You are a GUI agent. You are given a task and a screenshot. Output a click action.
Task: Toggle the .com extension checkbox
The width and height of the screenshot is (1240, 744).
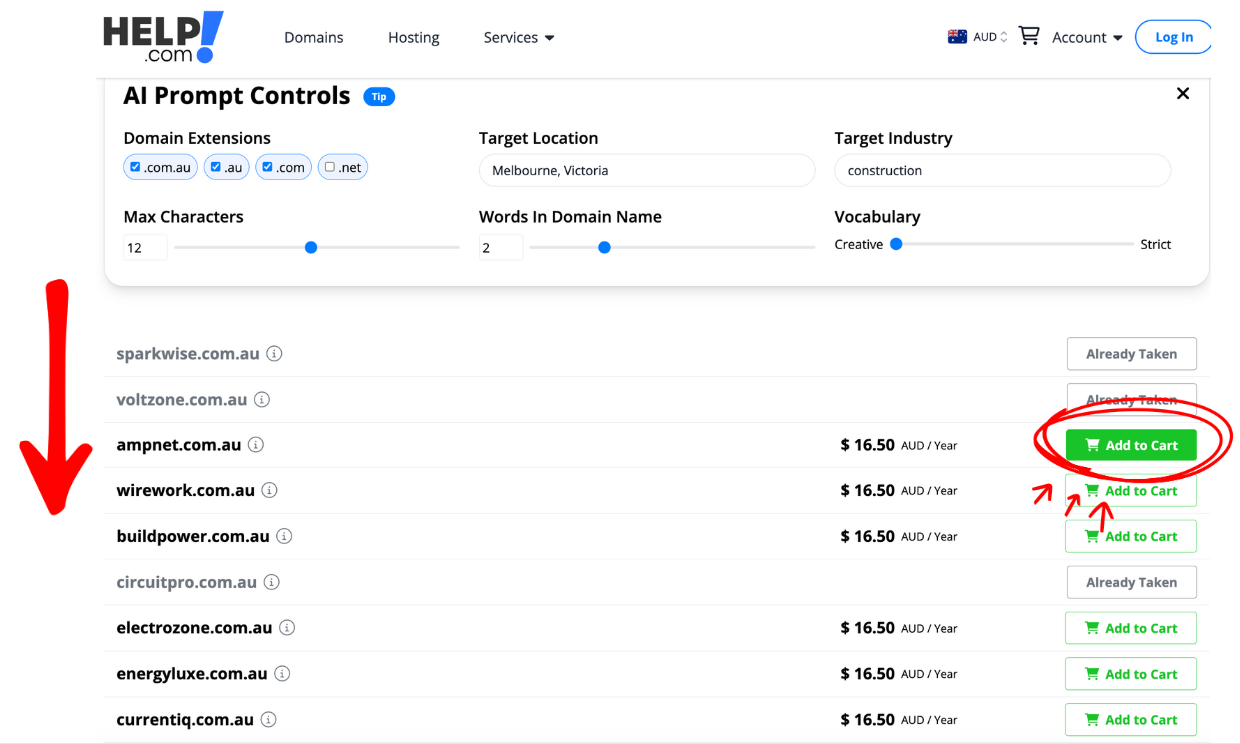pyautogui.click(x=267, y=167)
